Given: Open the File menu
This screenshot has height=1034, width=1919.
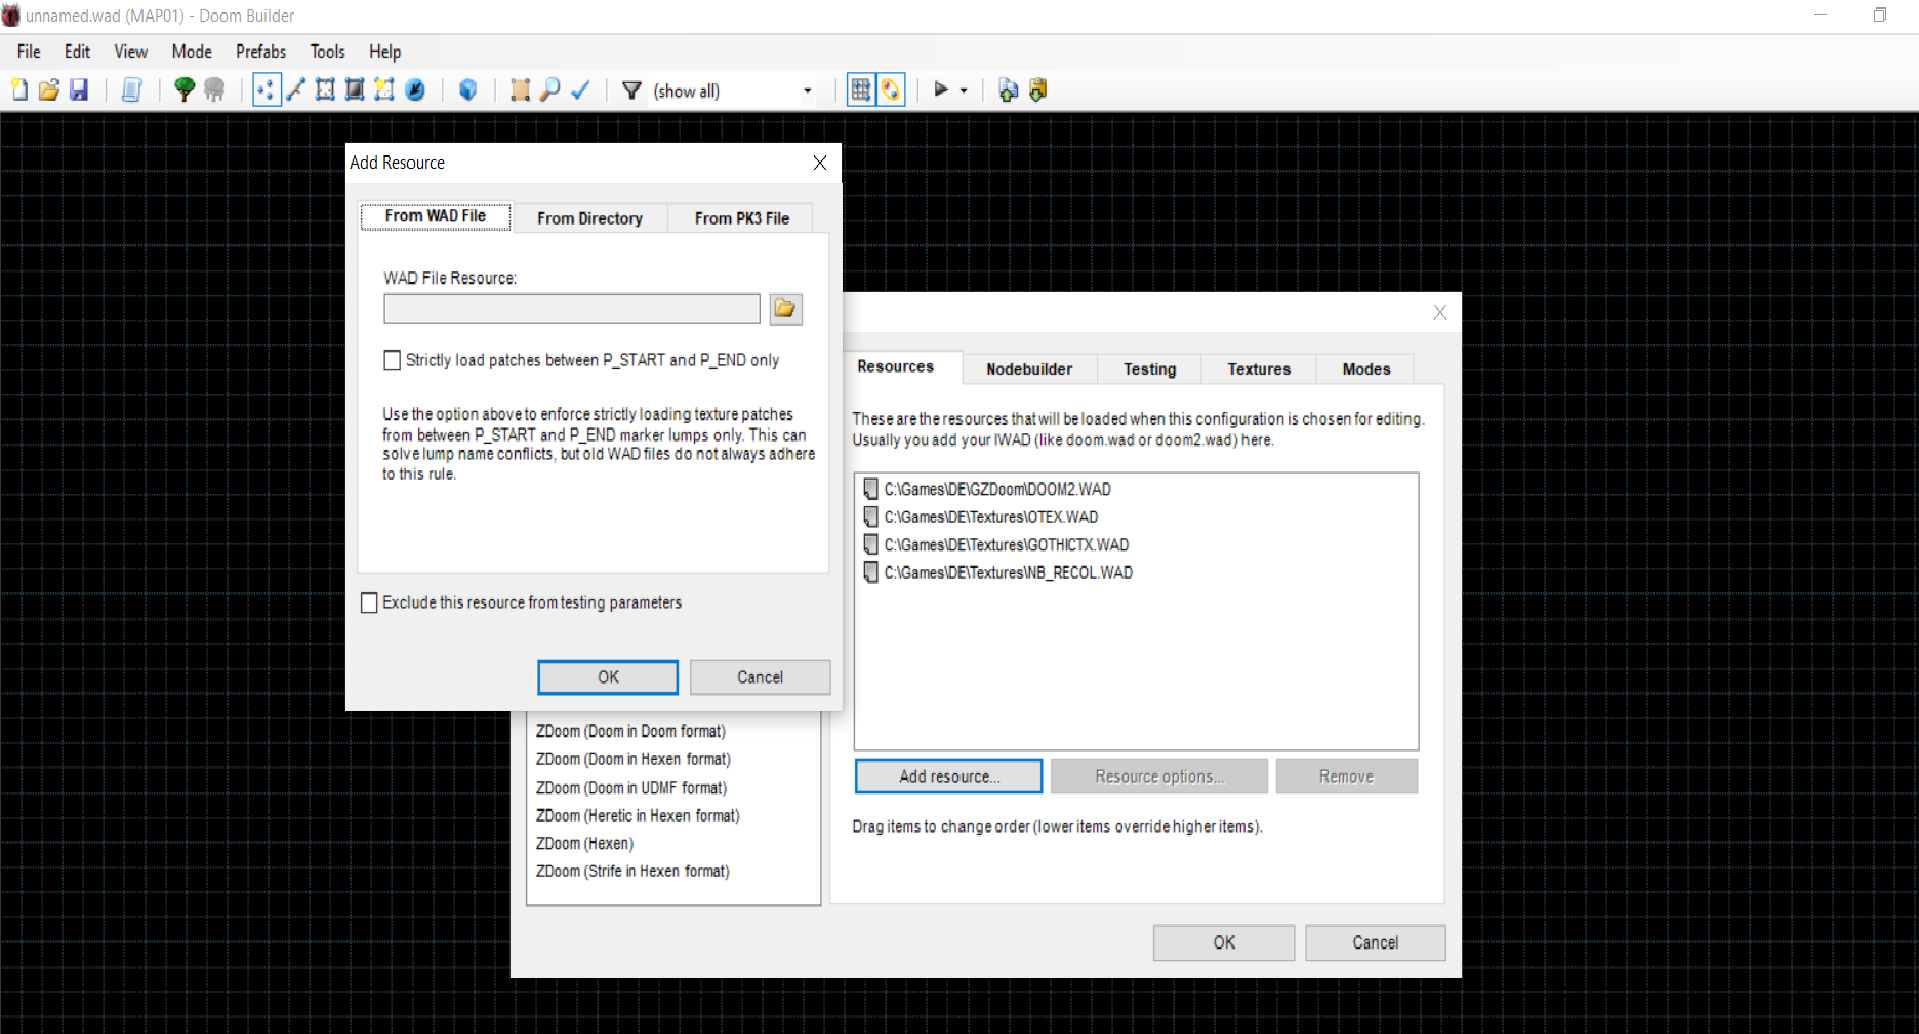Looking at the screenshot, I should (x=29, y=52).
